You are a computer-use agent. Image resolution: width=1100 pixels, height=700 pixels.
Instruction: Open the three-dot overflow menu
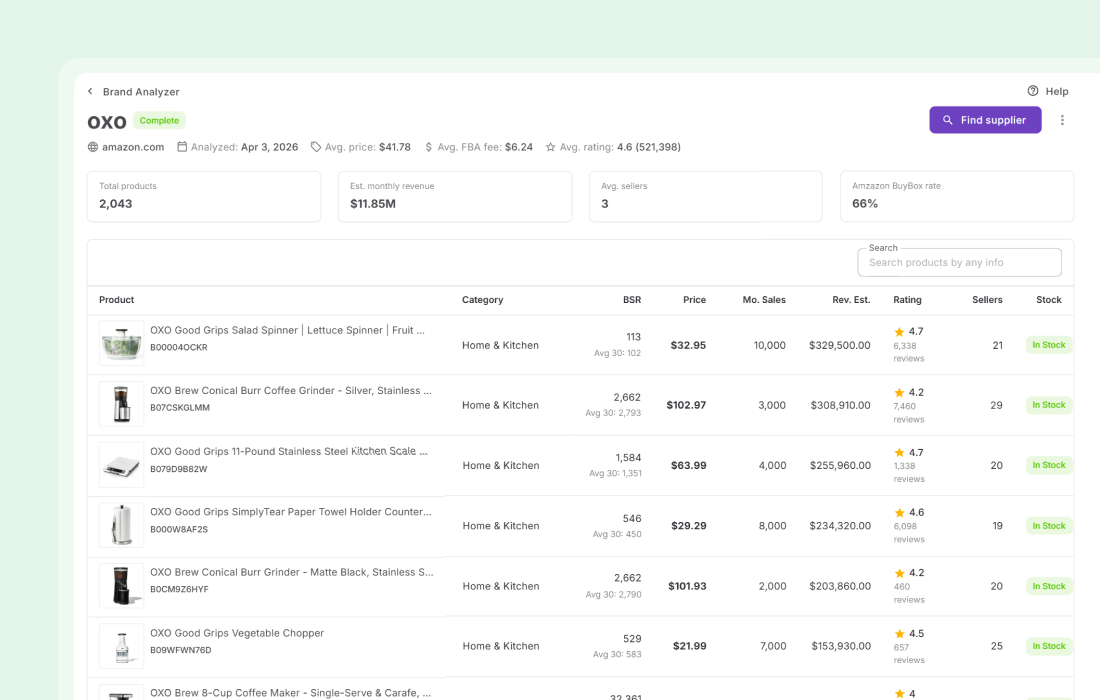(1062, 120)
